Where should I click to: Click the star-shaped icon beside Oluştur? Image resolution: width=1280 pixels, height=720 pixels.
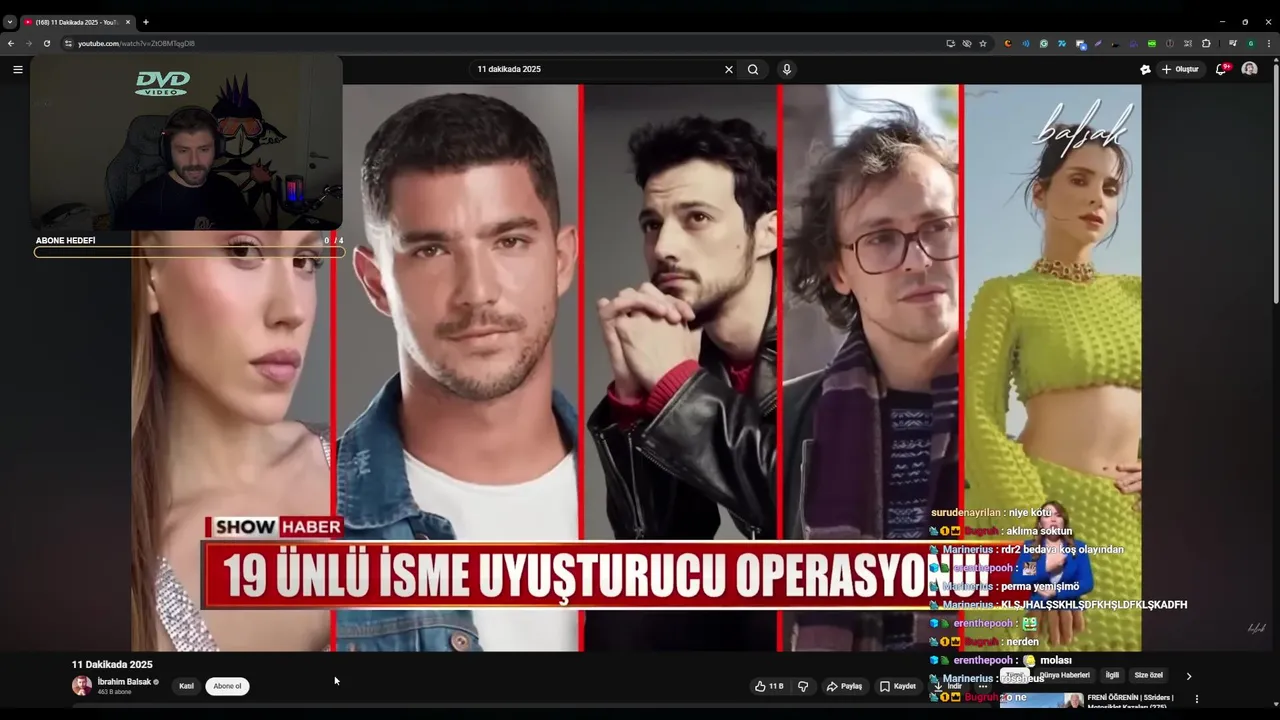(x=1145, y=69)
